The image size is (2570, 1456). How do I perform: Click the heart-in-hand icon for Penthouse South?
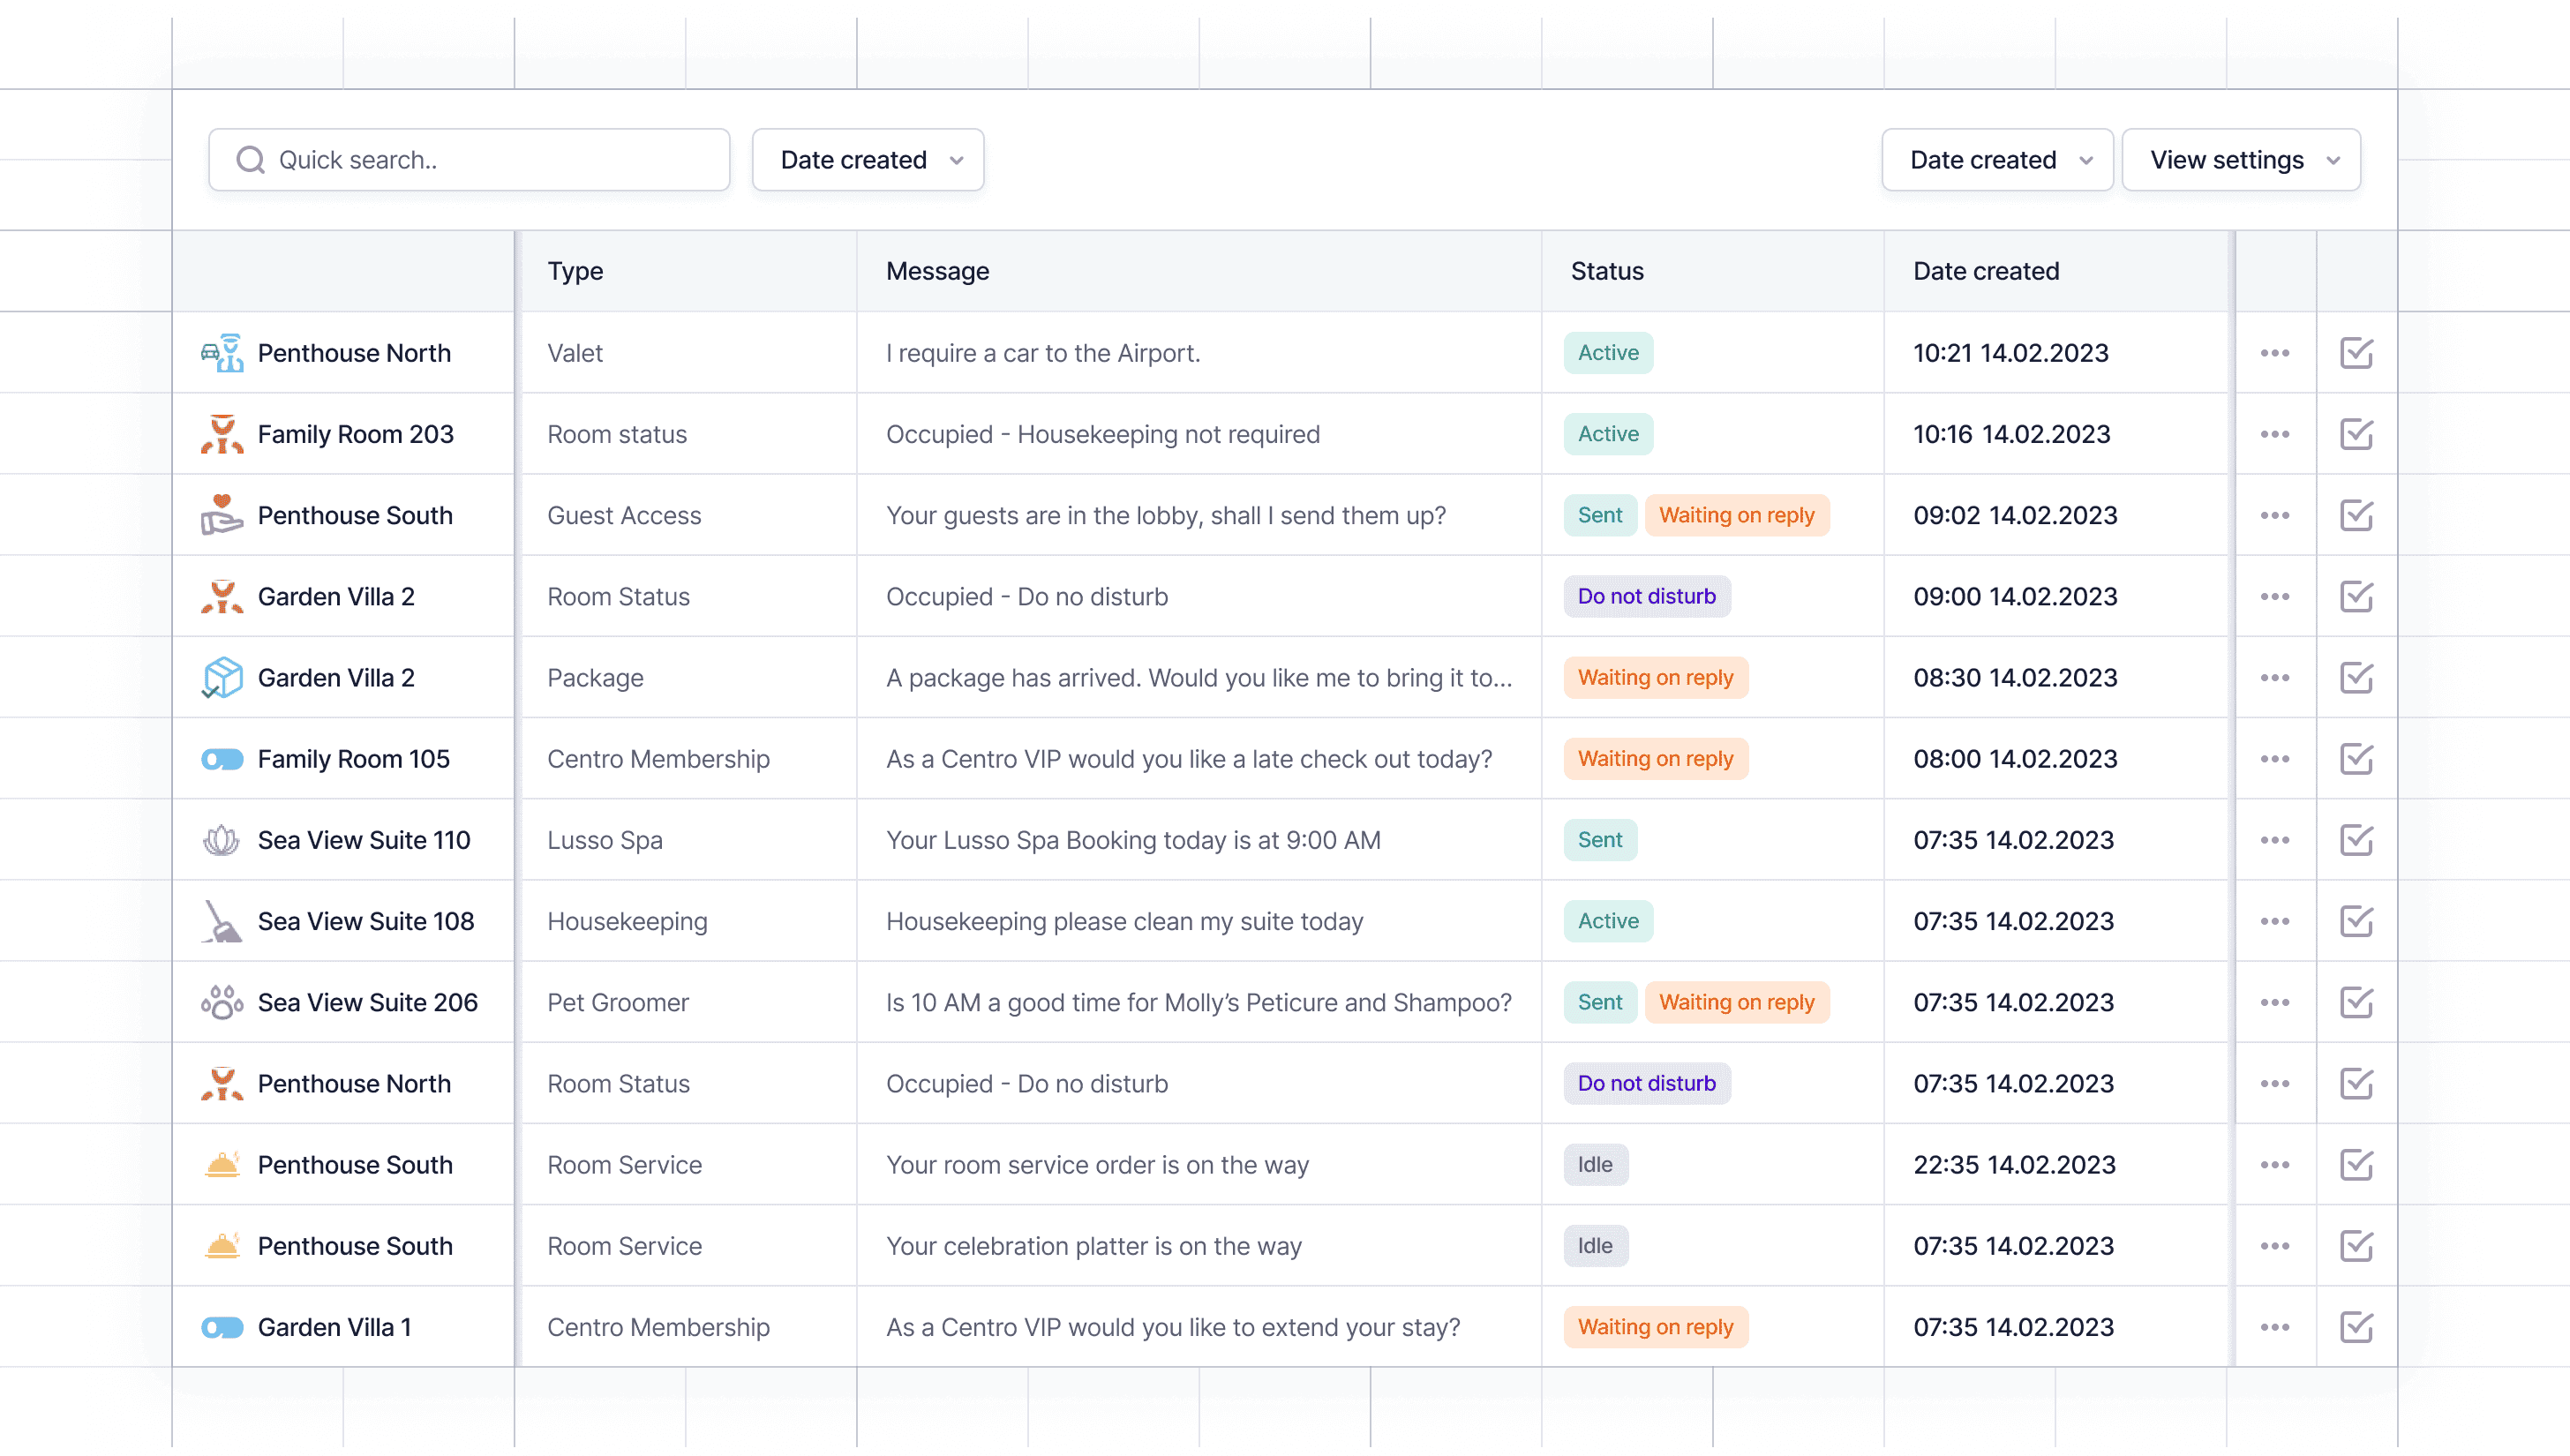pyautogui.click(x=221, y=515)
